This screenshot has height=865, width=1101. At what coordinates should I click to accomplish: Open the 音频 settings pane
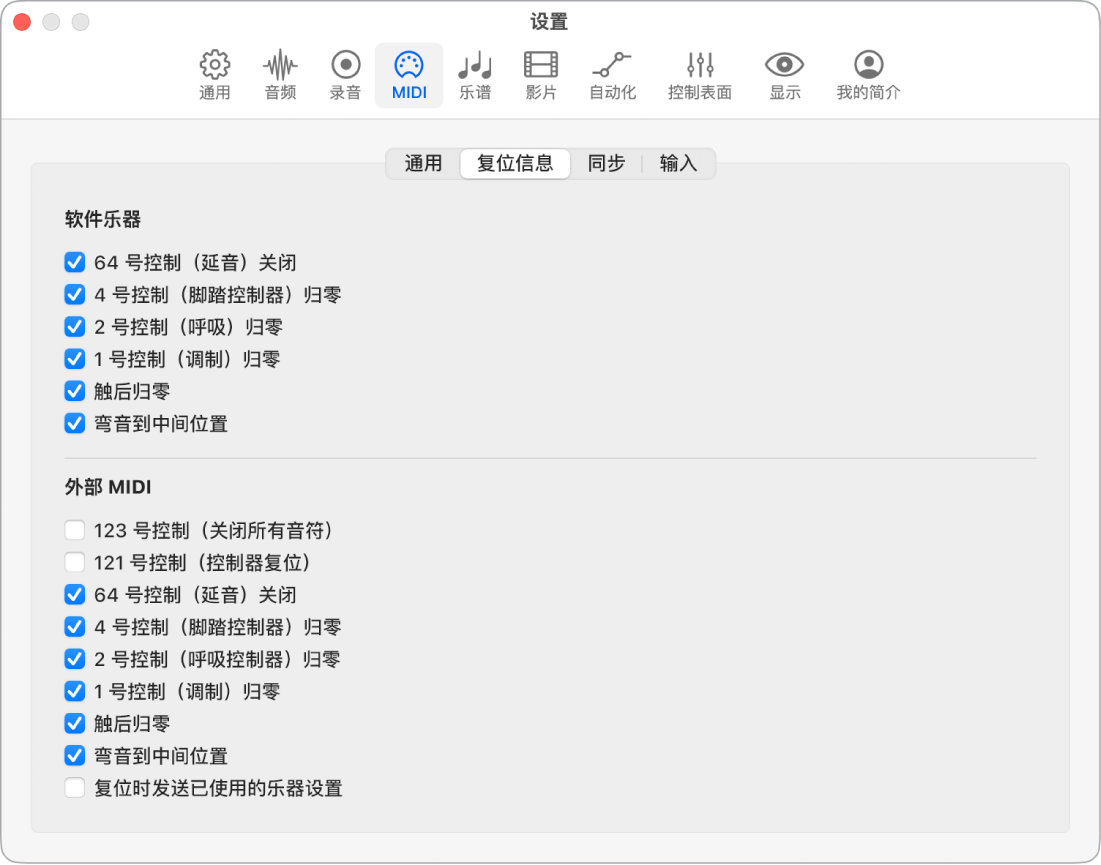(x=279, y=75)
